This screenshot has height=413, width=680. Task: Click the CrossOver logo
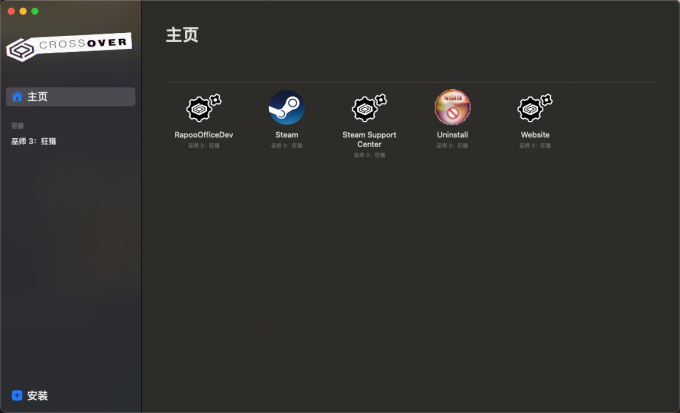pyautogui.click(x=69, y=46)
